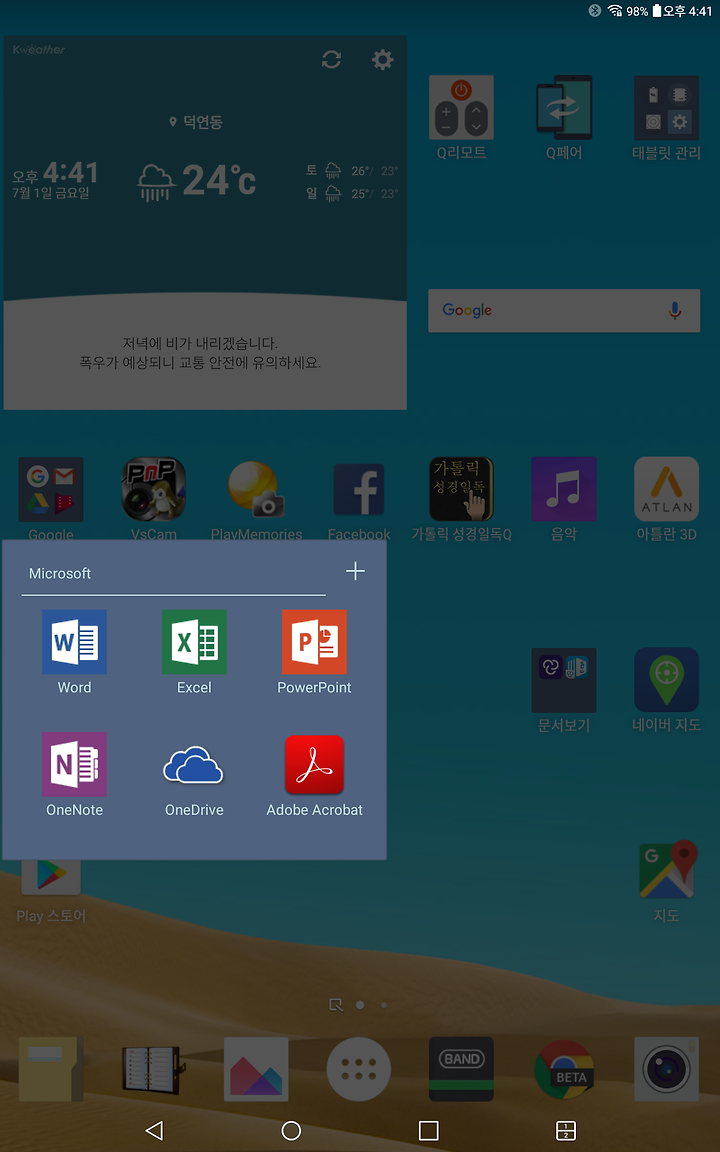Viewport: 720px width, 1152px height.
Task: Launch the camera app in the dock
Action: pyautogui.click(x=666, y=1069)
